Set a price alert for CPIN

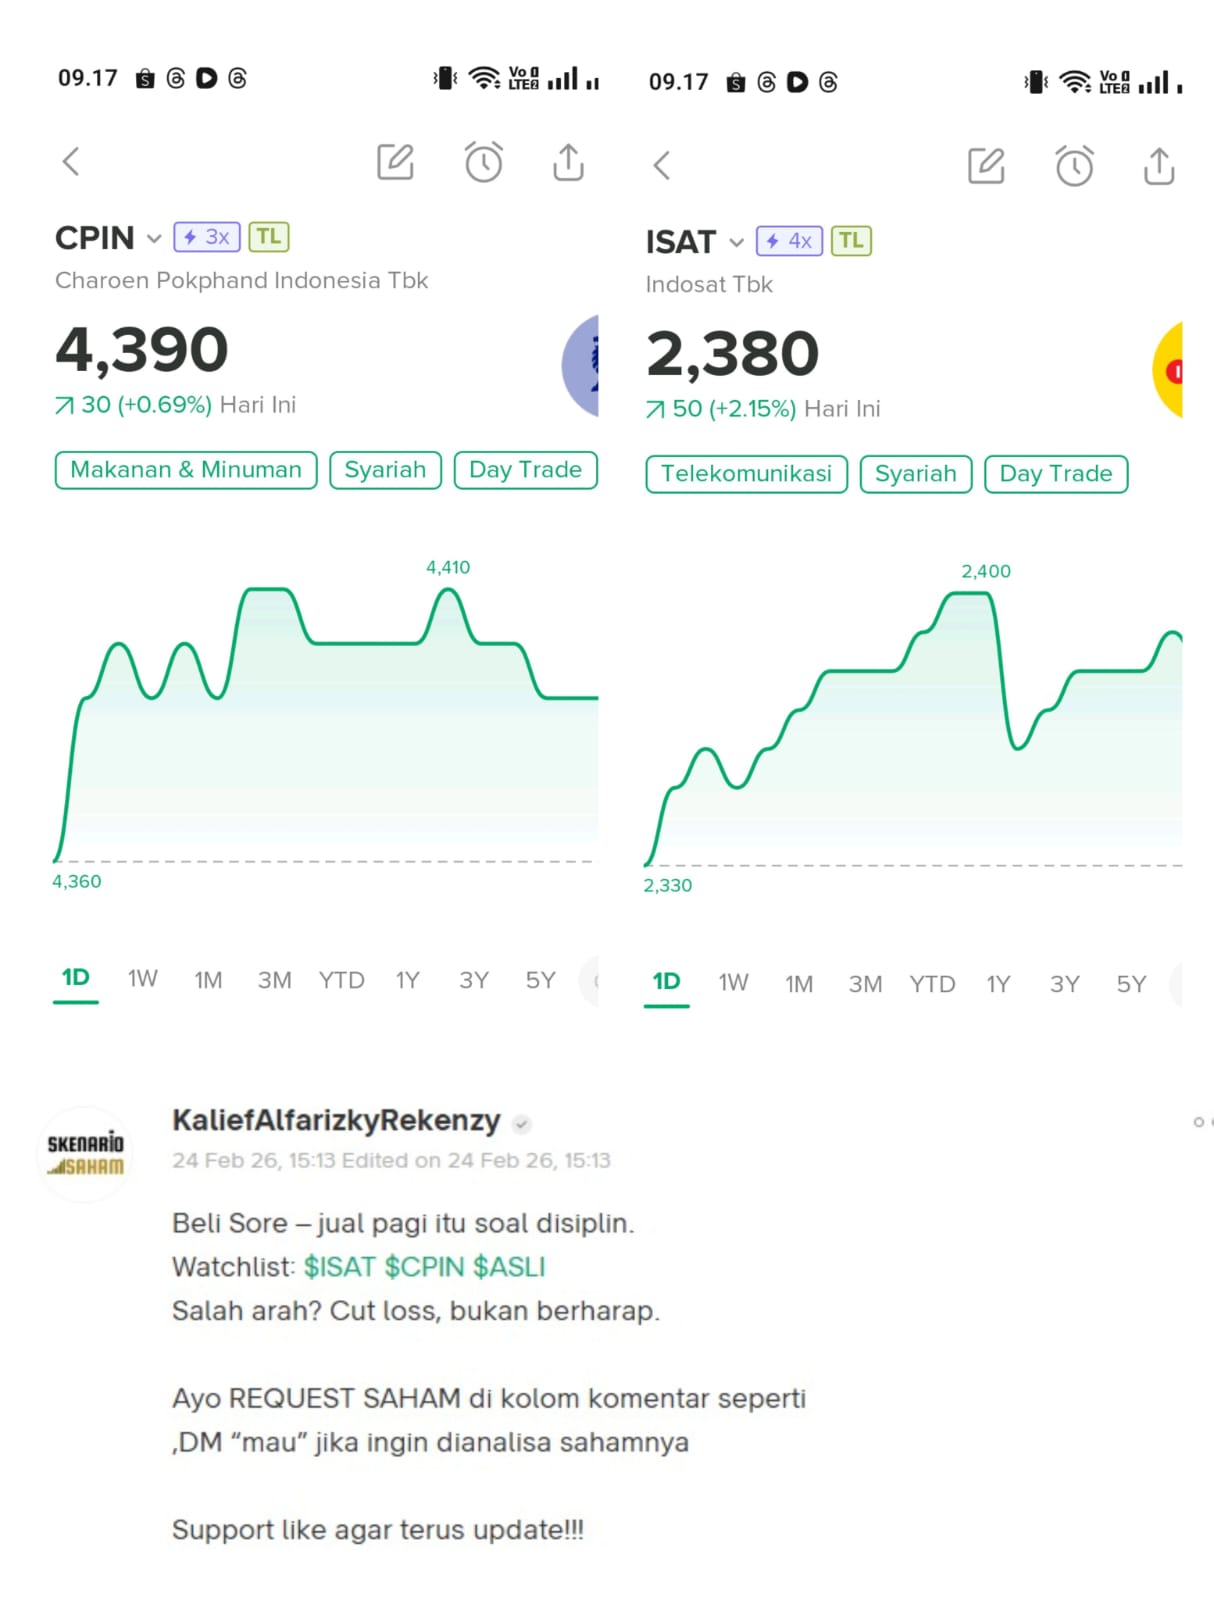(484, 162)
